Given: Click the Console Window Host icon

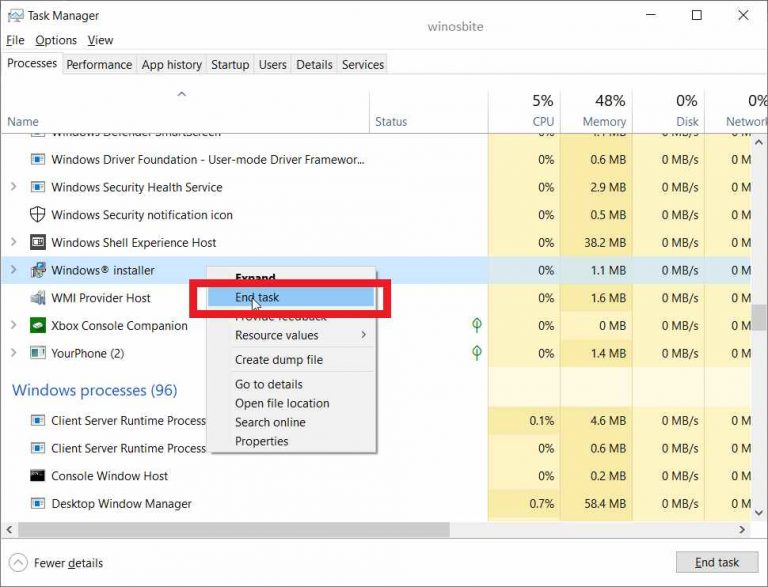Looking at the screenshot, I should pos(38,476).
